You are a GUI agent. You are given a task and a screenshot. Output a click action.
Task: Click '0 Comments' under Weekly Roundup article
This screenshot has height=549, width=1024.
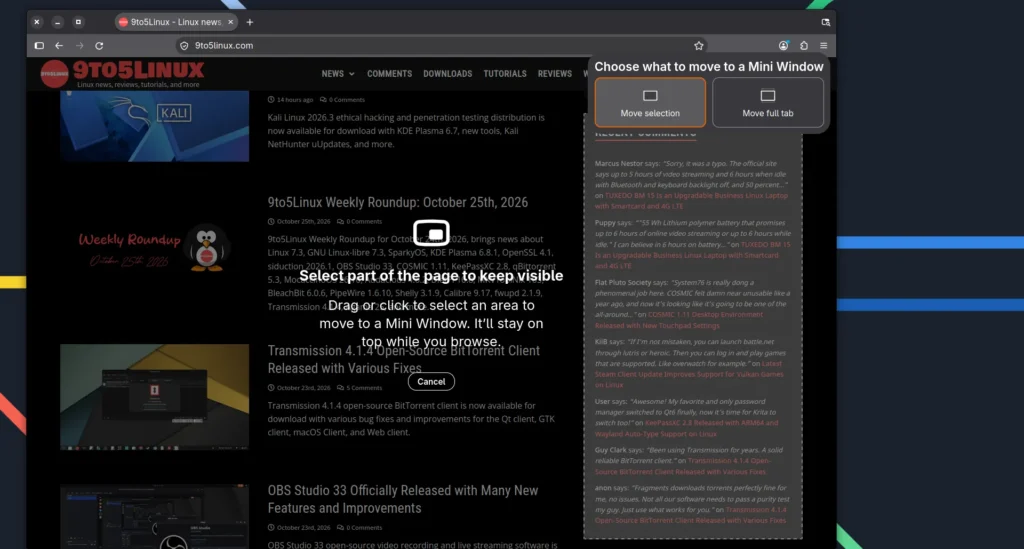[x=359, y=221]
